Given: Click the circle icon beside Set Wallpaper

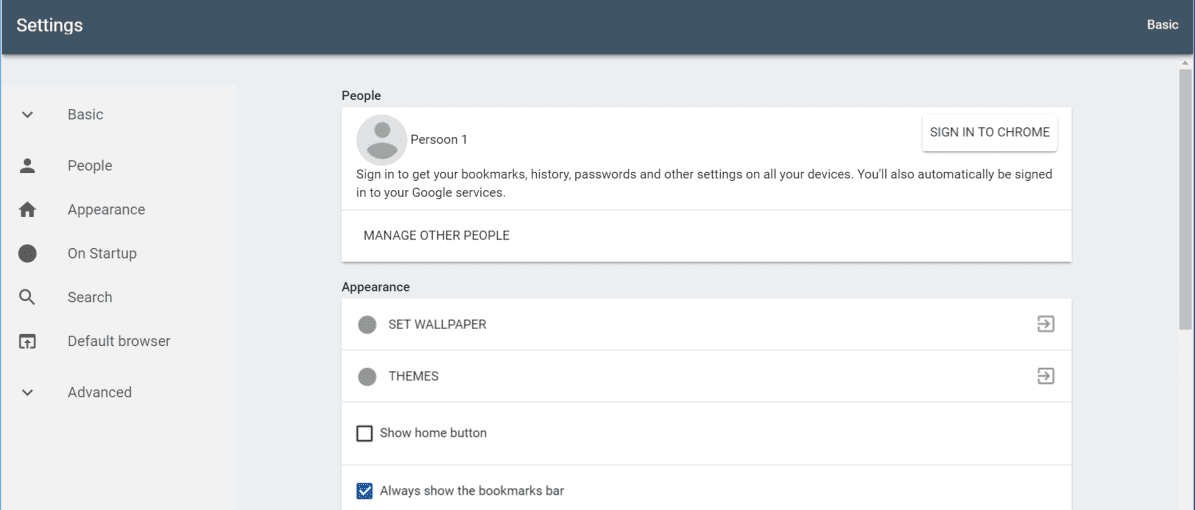Looking at the screenshot, I should 367,325.
